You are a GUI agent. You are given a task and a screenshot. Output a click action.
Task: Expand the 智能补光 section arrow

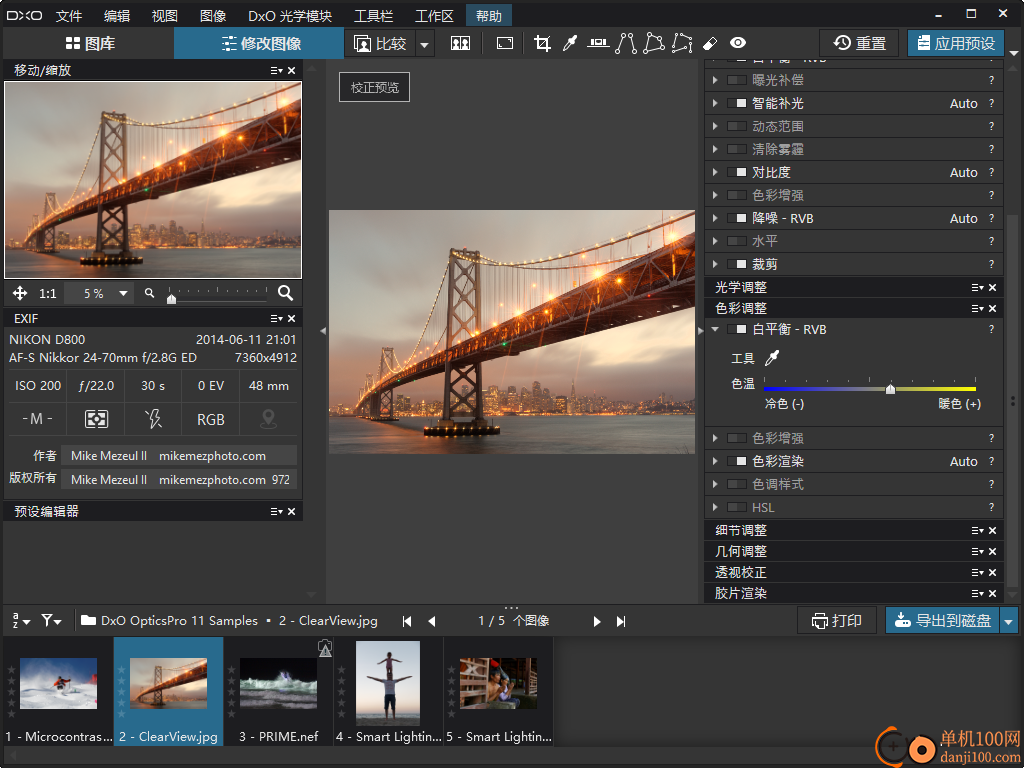click(x=715, y=103)
